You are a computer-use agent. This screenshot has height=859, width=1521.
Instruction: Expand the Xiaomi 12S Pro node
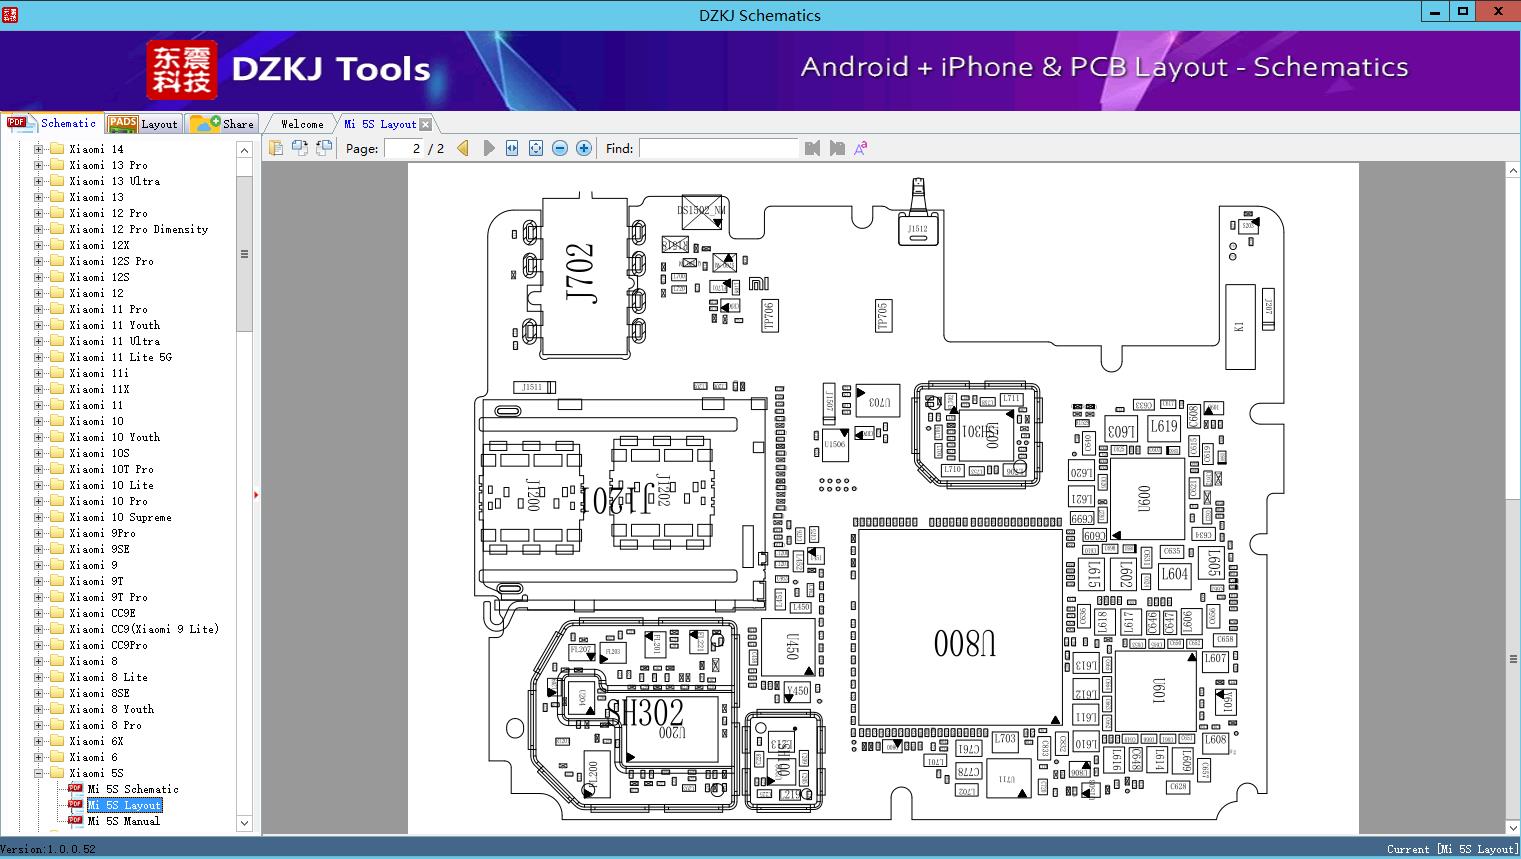pos(38,261)
